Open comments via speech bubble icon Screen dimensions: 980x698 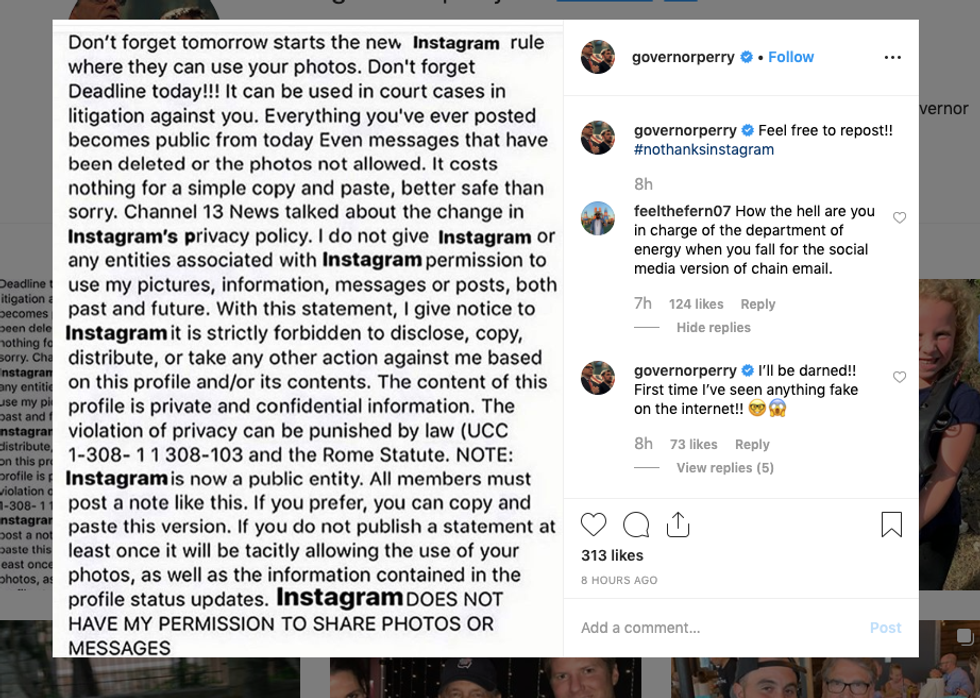636,524
